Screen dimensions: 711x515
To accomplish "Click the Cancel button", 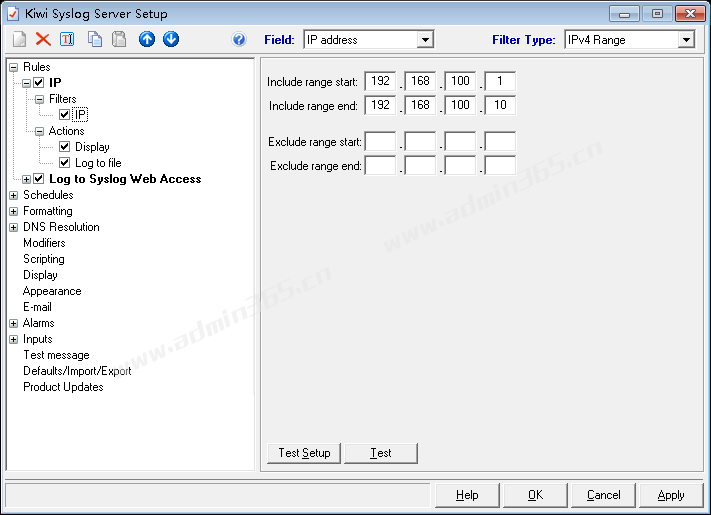I will [604, 495].
